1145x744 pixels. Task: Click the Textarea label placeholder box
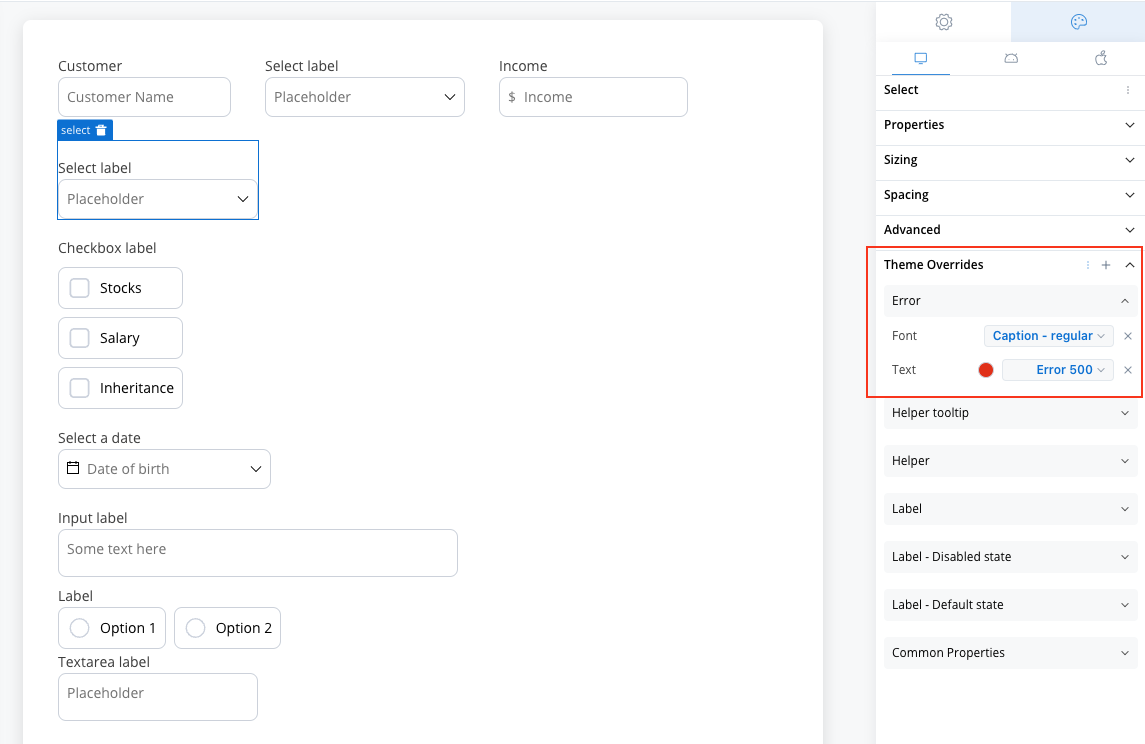tap(158, 697)
